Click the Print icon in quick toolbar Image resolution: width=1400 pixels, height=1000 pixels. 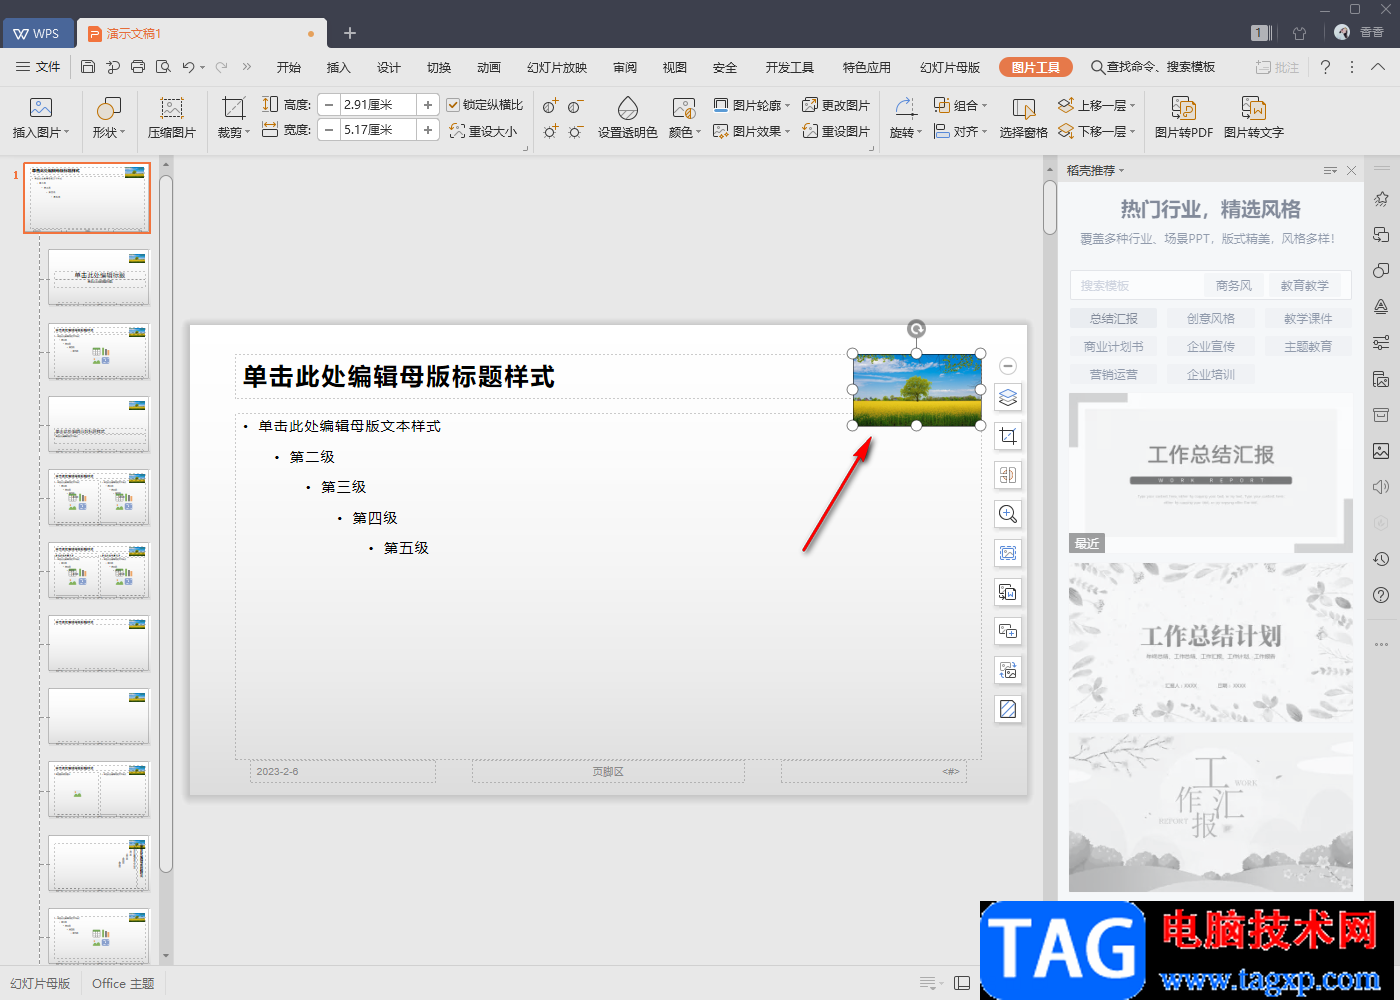pos(138,67)
